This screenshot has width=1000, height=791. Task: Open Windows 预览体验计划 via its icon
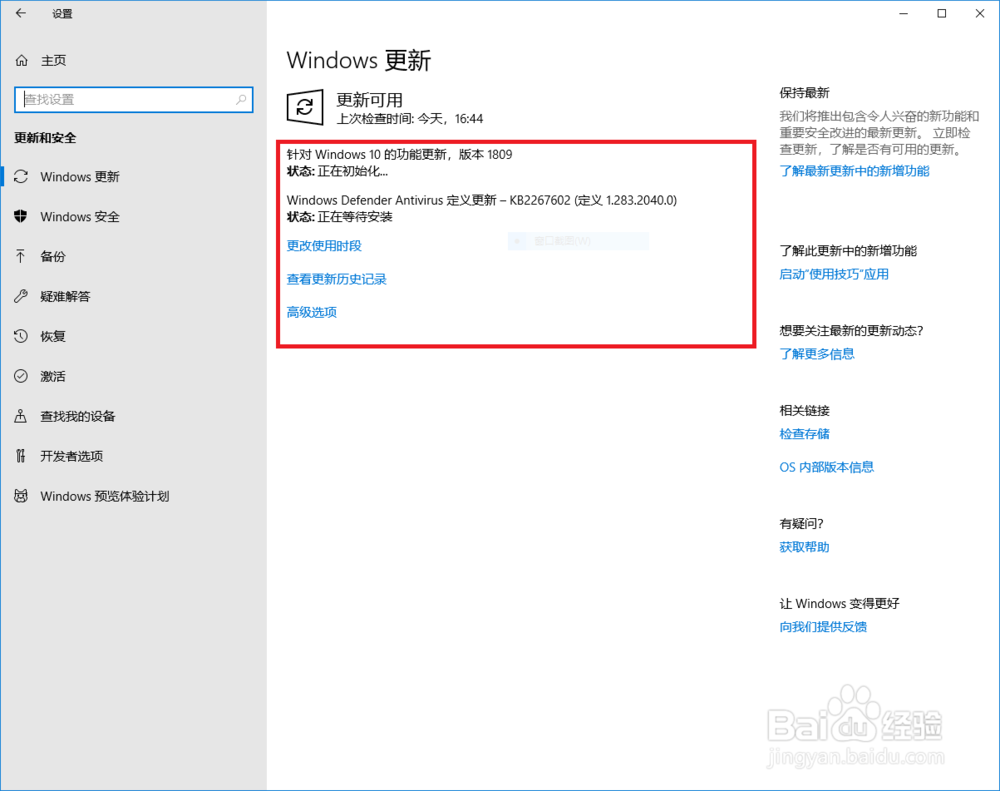(21, 496)
